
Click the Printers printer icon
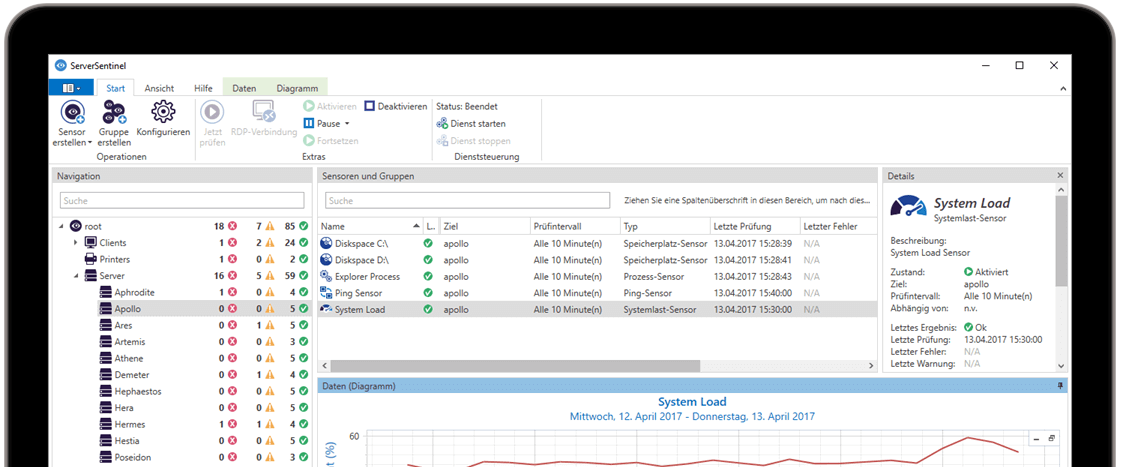click(x=91, y=260)
